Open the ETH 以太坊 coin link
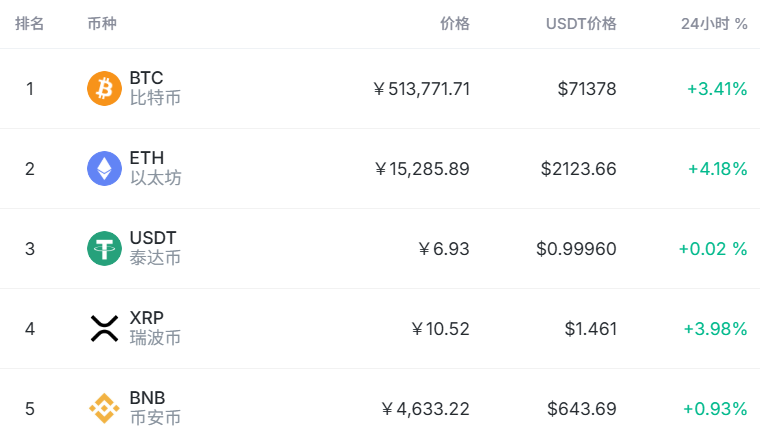Image resolution: width=760 pixels, height=448 pixels. click(155, 168)
